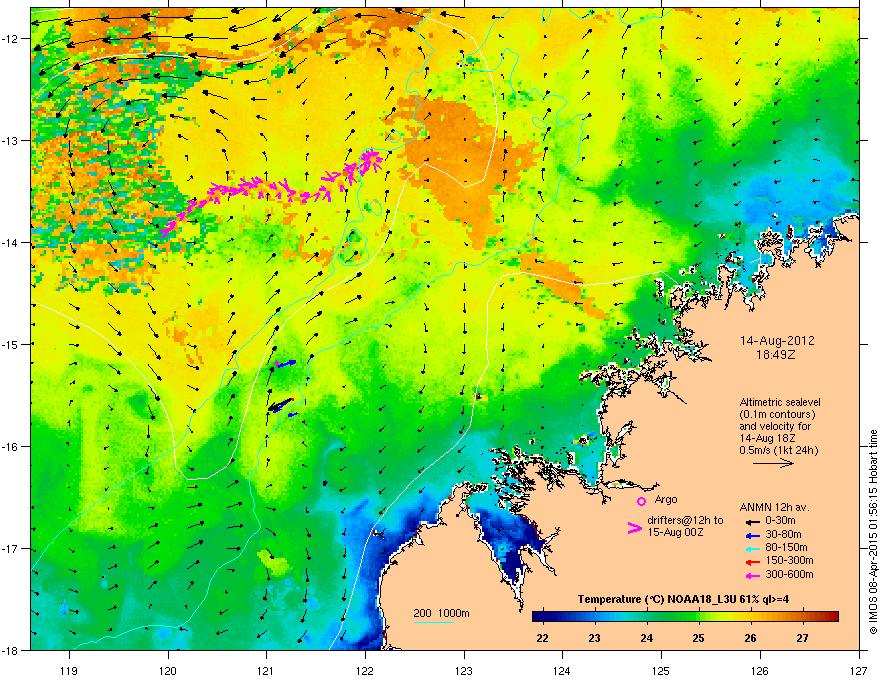Click the longitude axis label '126'
The width and height of the screenshot is (880, 680).
(760, 670)
